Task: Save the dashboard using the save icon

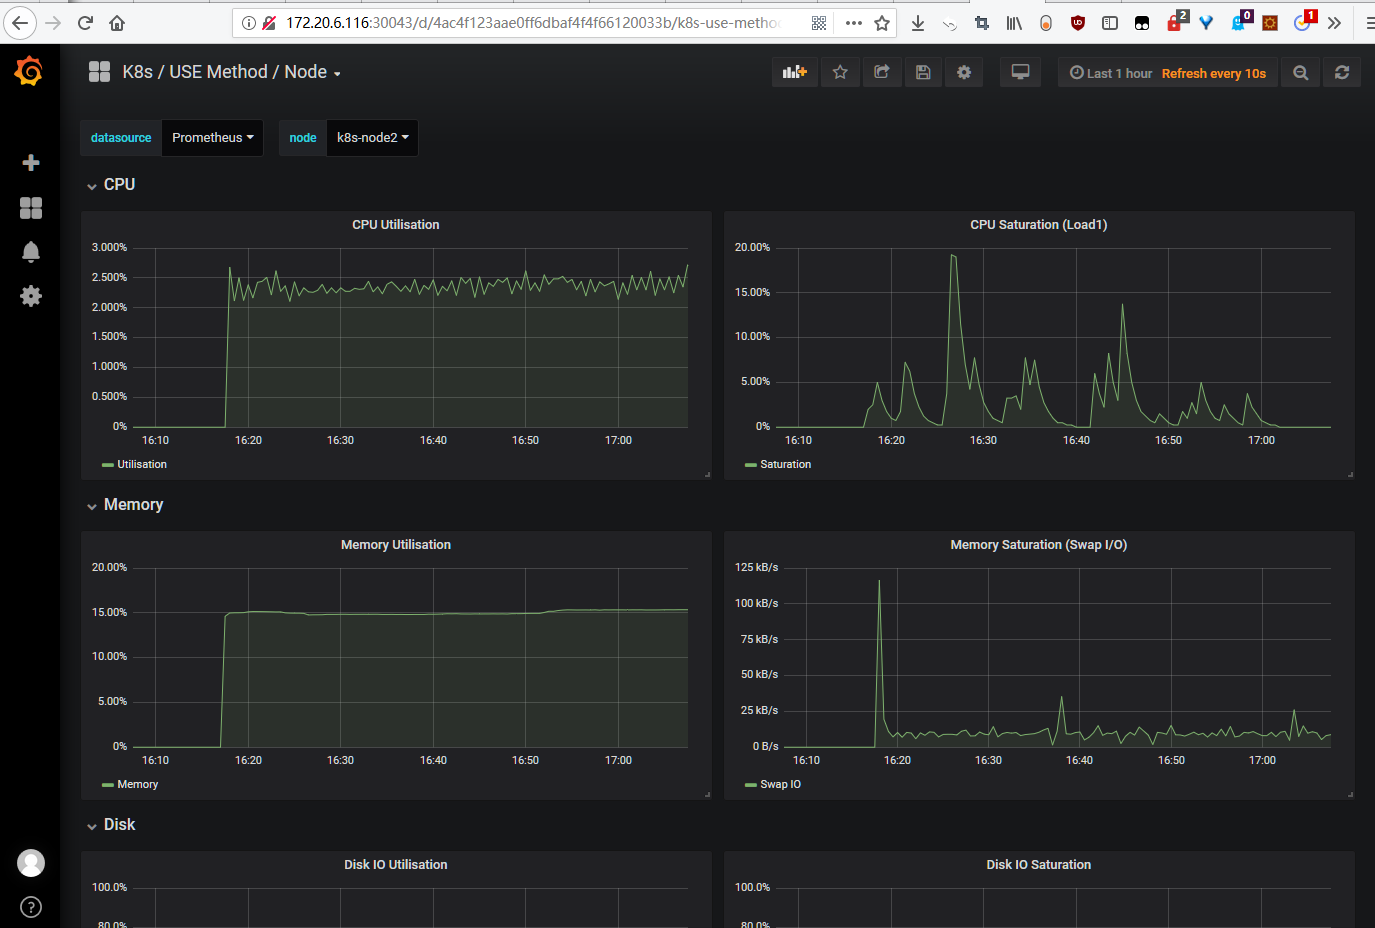Action: (x=923, y=72)
